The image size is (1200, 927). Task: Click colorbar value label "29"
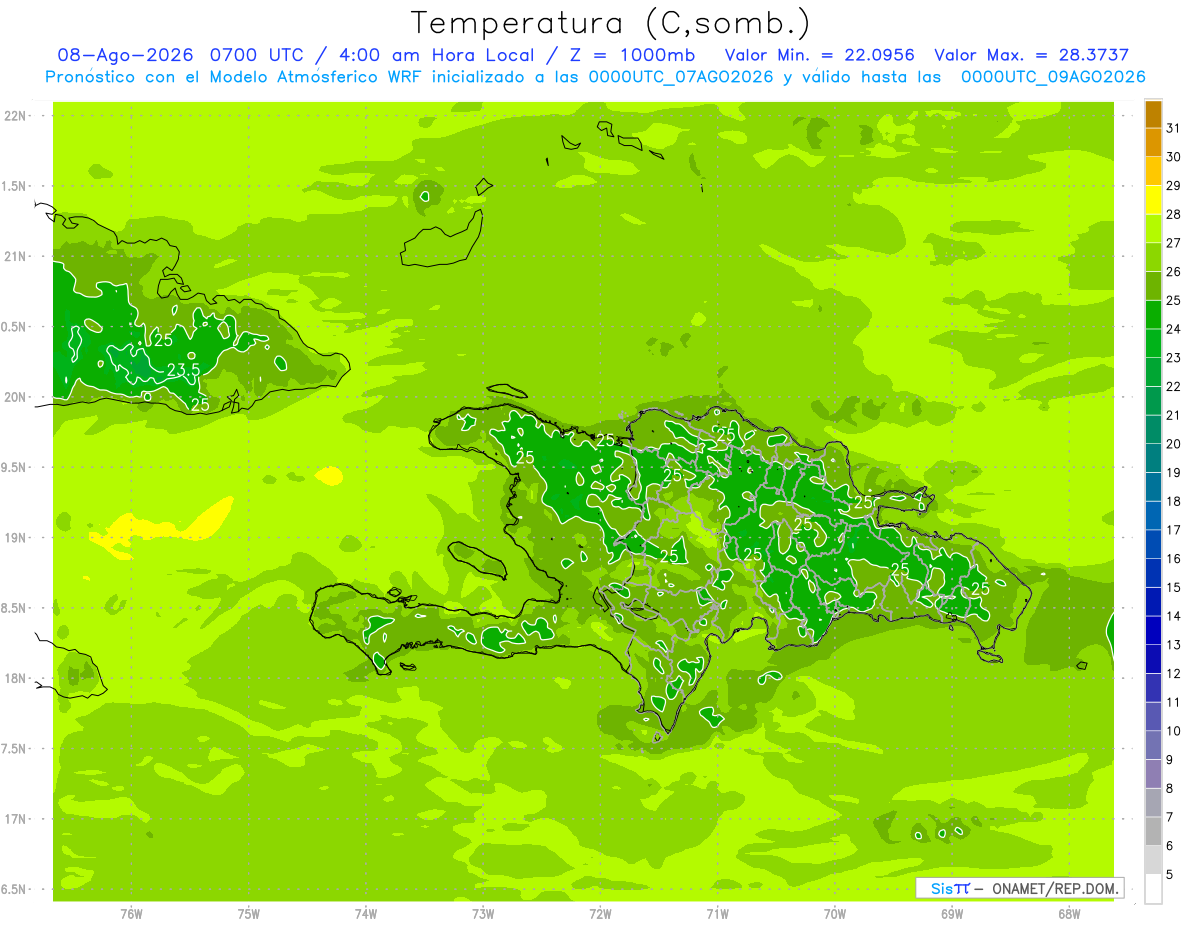point(1173,186)
